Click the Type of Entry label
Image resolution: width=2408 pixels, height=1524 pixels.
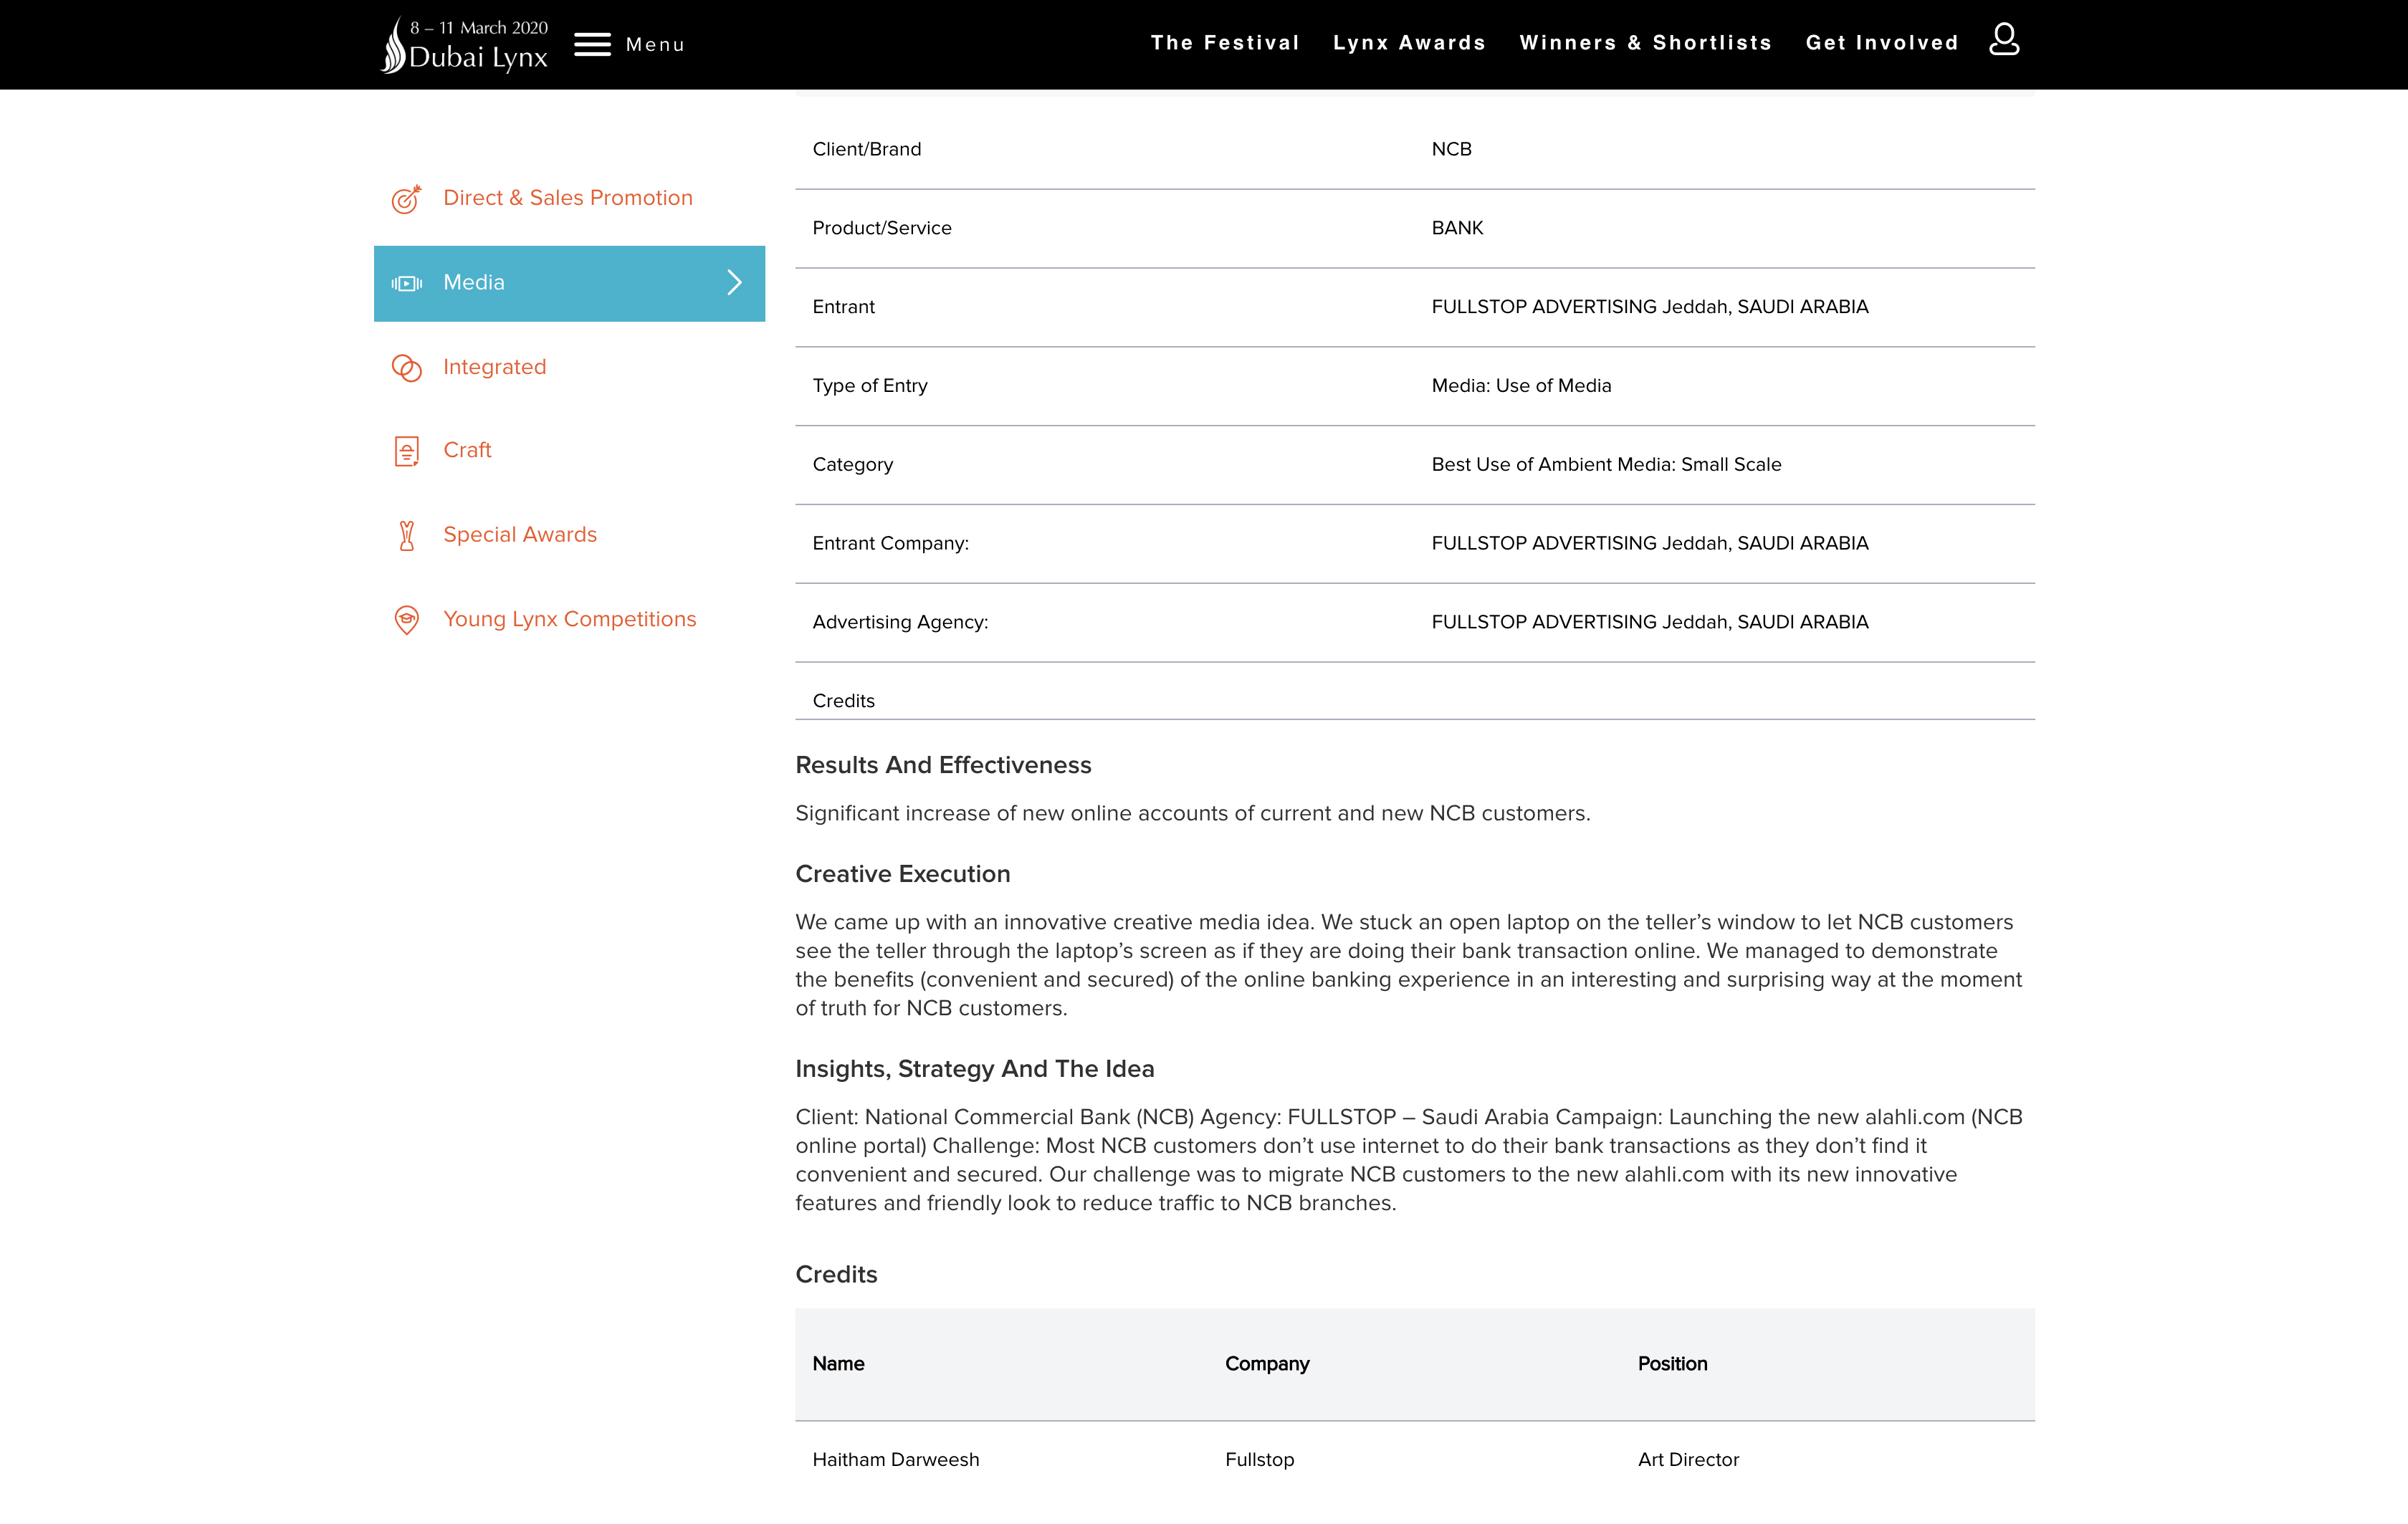point(870,386)
